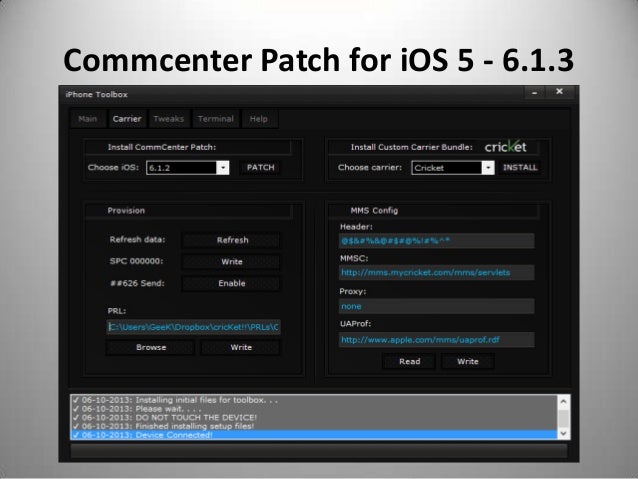Click the MMS Header input field
The width and height of the screenshot is (638, 479).
(x=435, y=241)
